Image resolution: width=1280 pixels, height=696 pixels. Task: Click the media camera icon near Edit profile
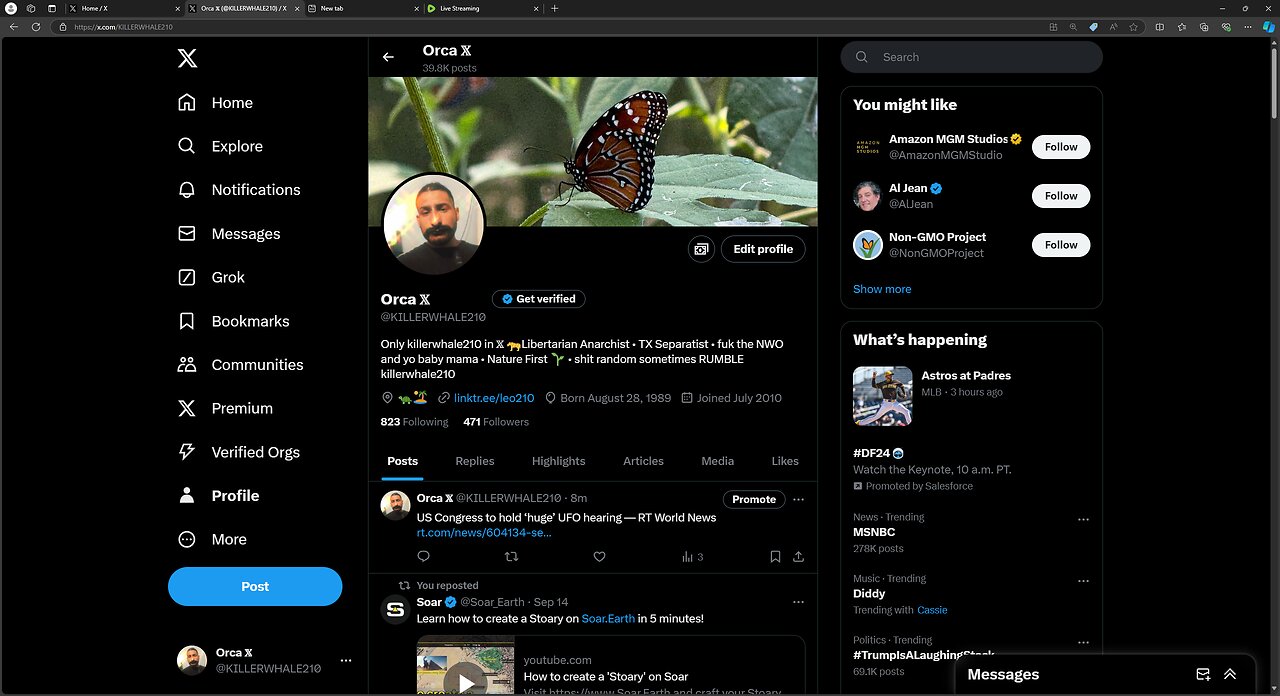click(x=701, y=249)
